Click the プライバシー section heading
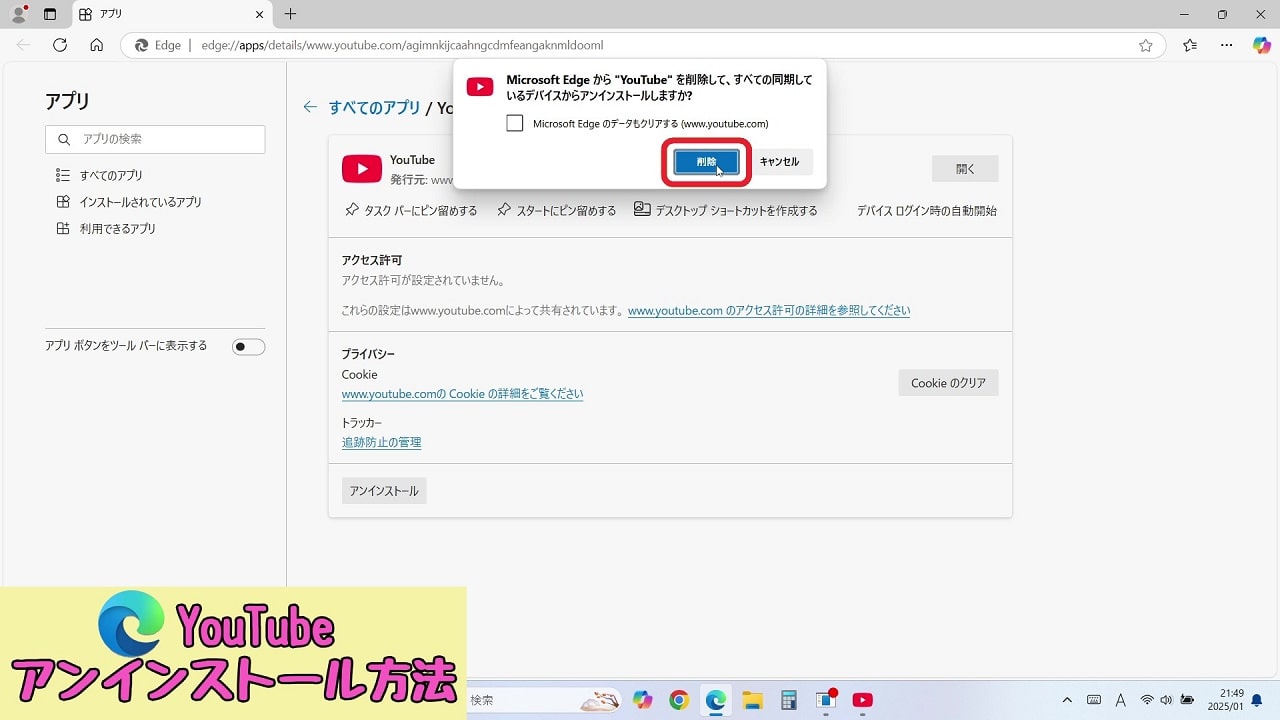 pos(368,354)
